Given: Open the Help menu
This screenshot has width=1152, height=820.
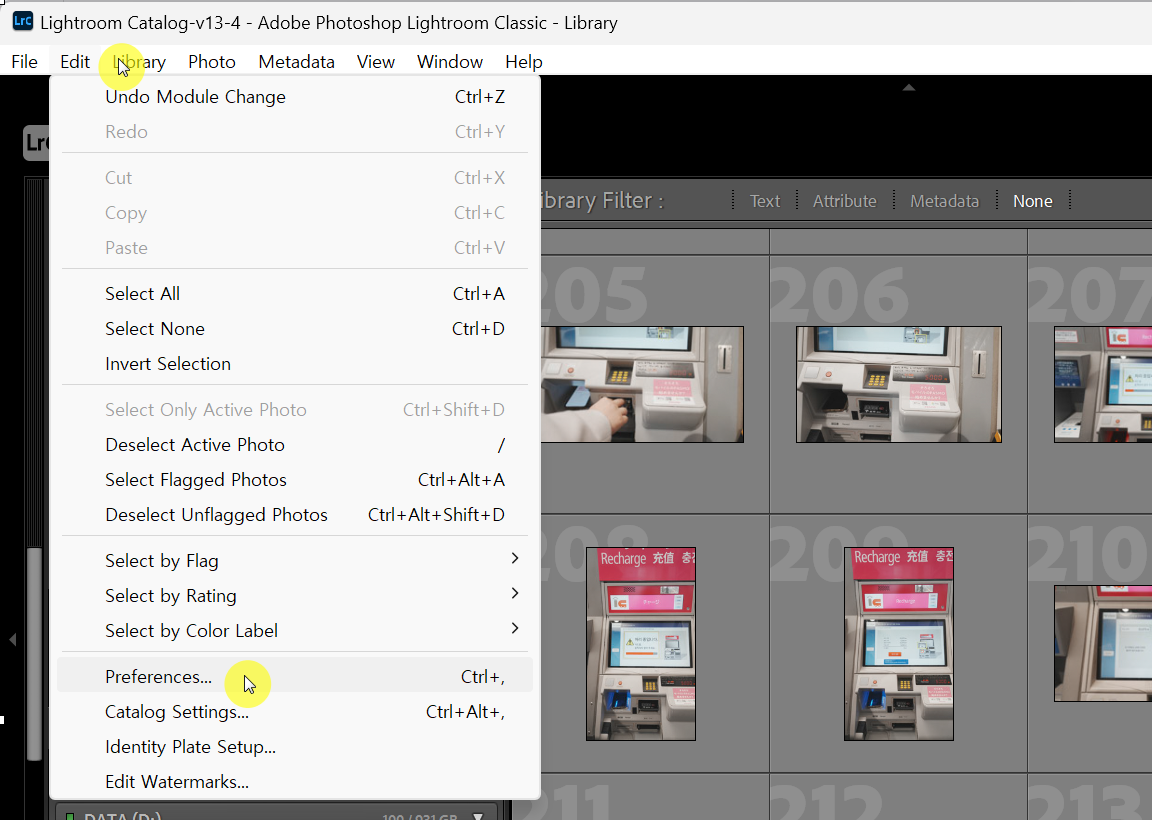Looking at the screenshot, I should [x=524, y=62].
